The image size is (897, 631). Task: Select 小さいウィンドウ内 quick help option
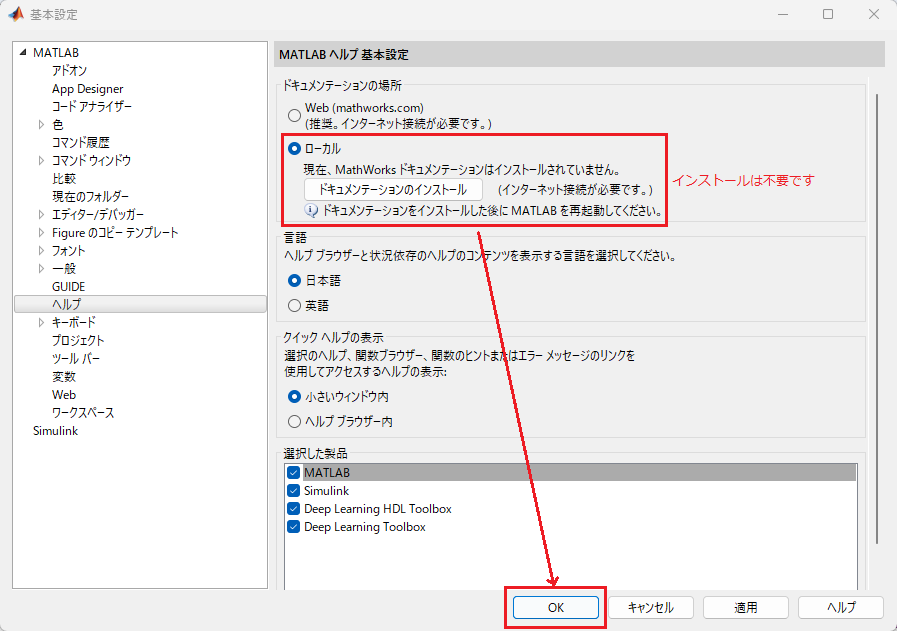click(294, 396)
